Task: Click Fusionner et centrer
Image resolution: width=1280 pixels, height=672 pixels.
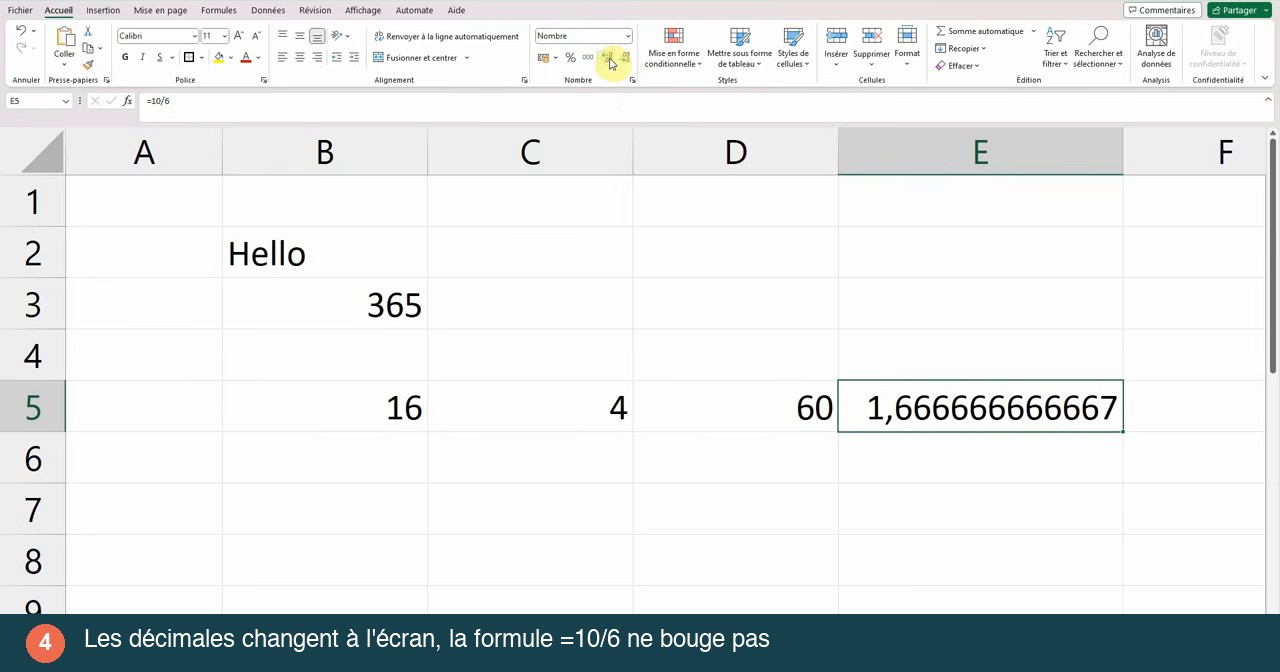Action: tap(415, 58)
